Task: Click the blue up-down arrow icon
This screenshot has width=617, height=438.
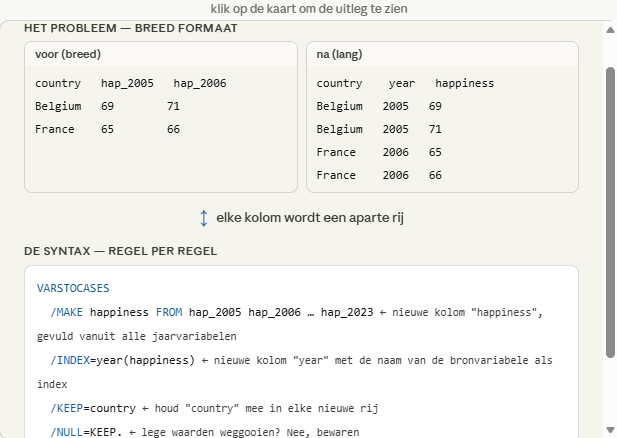Action: tap(203, 218)
